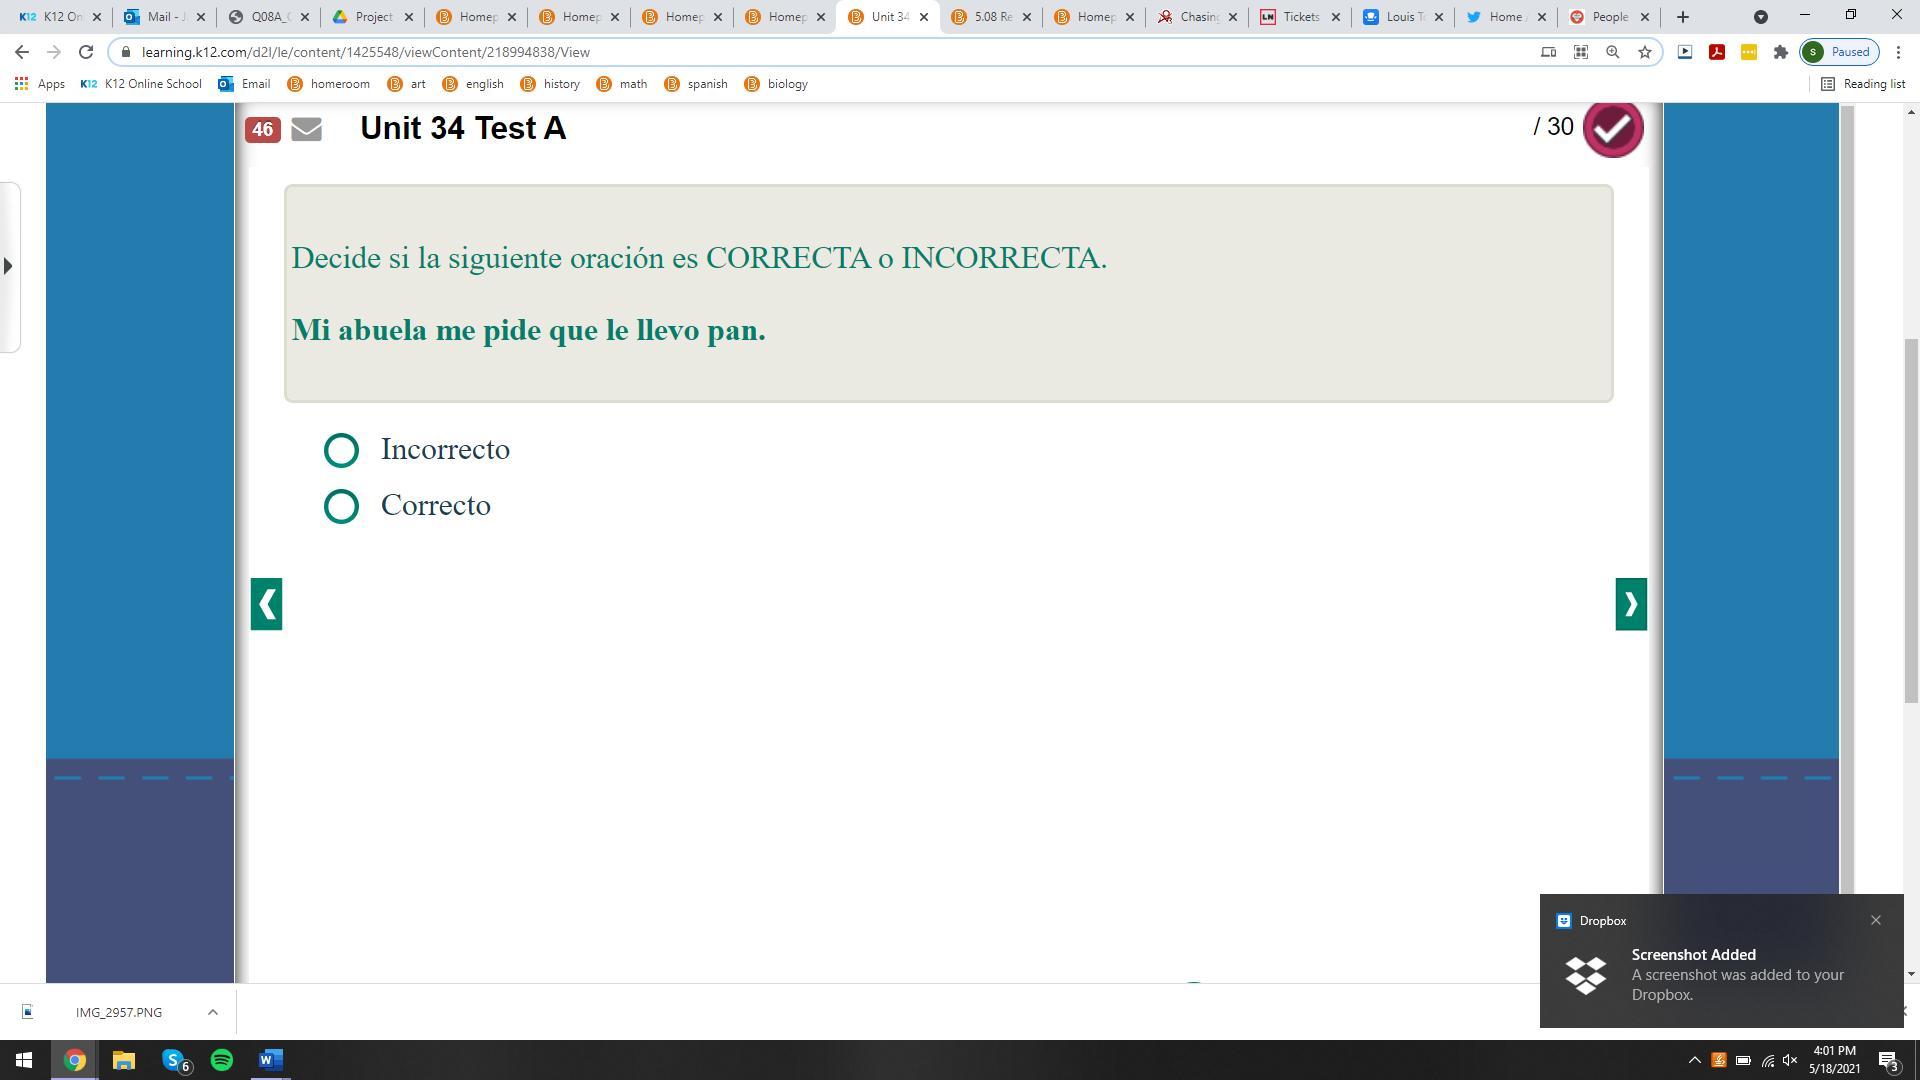1920x1080 pixels.
Task: Open Spotify from the taskbar
Action: coord(222,1060)
